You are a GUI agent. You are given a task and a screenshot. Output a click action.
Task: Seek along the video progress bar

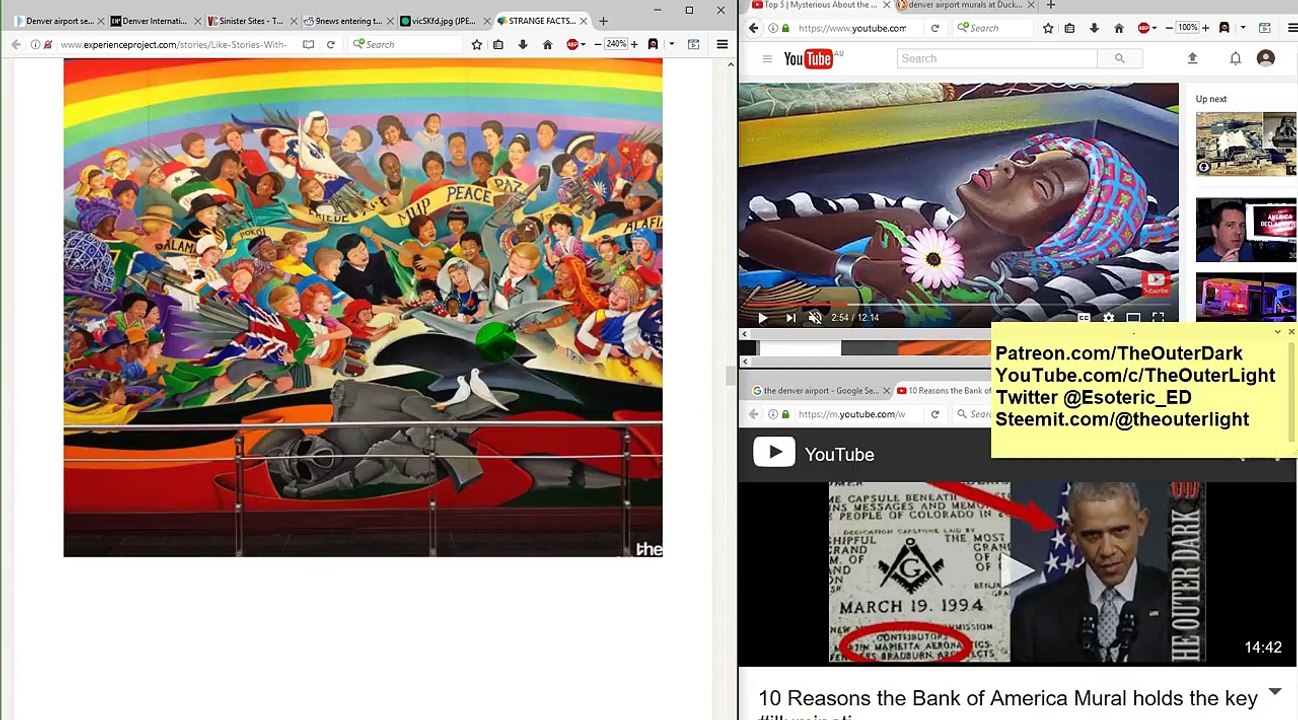pyautogui.click(x=958, y=304)
